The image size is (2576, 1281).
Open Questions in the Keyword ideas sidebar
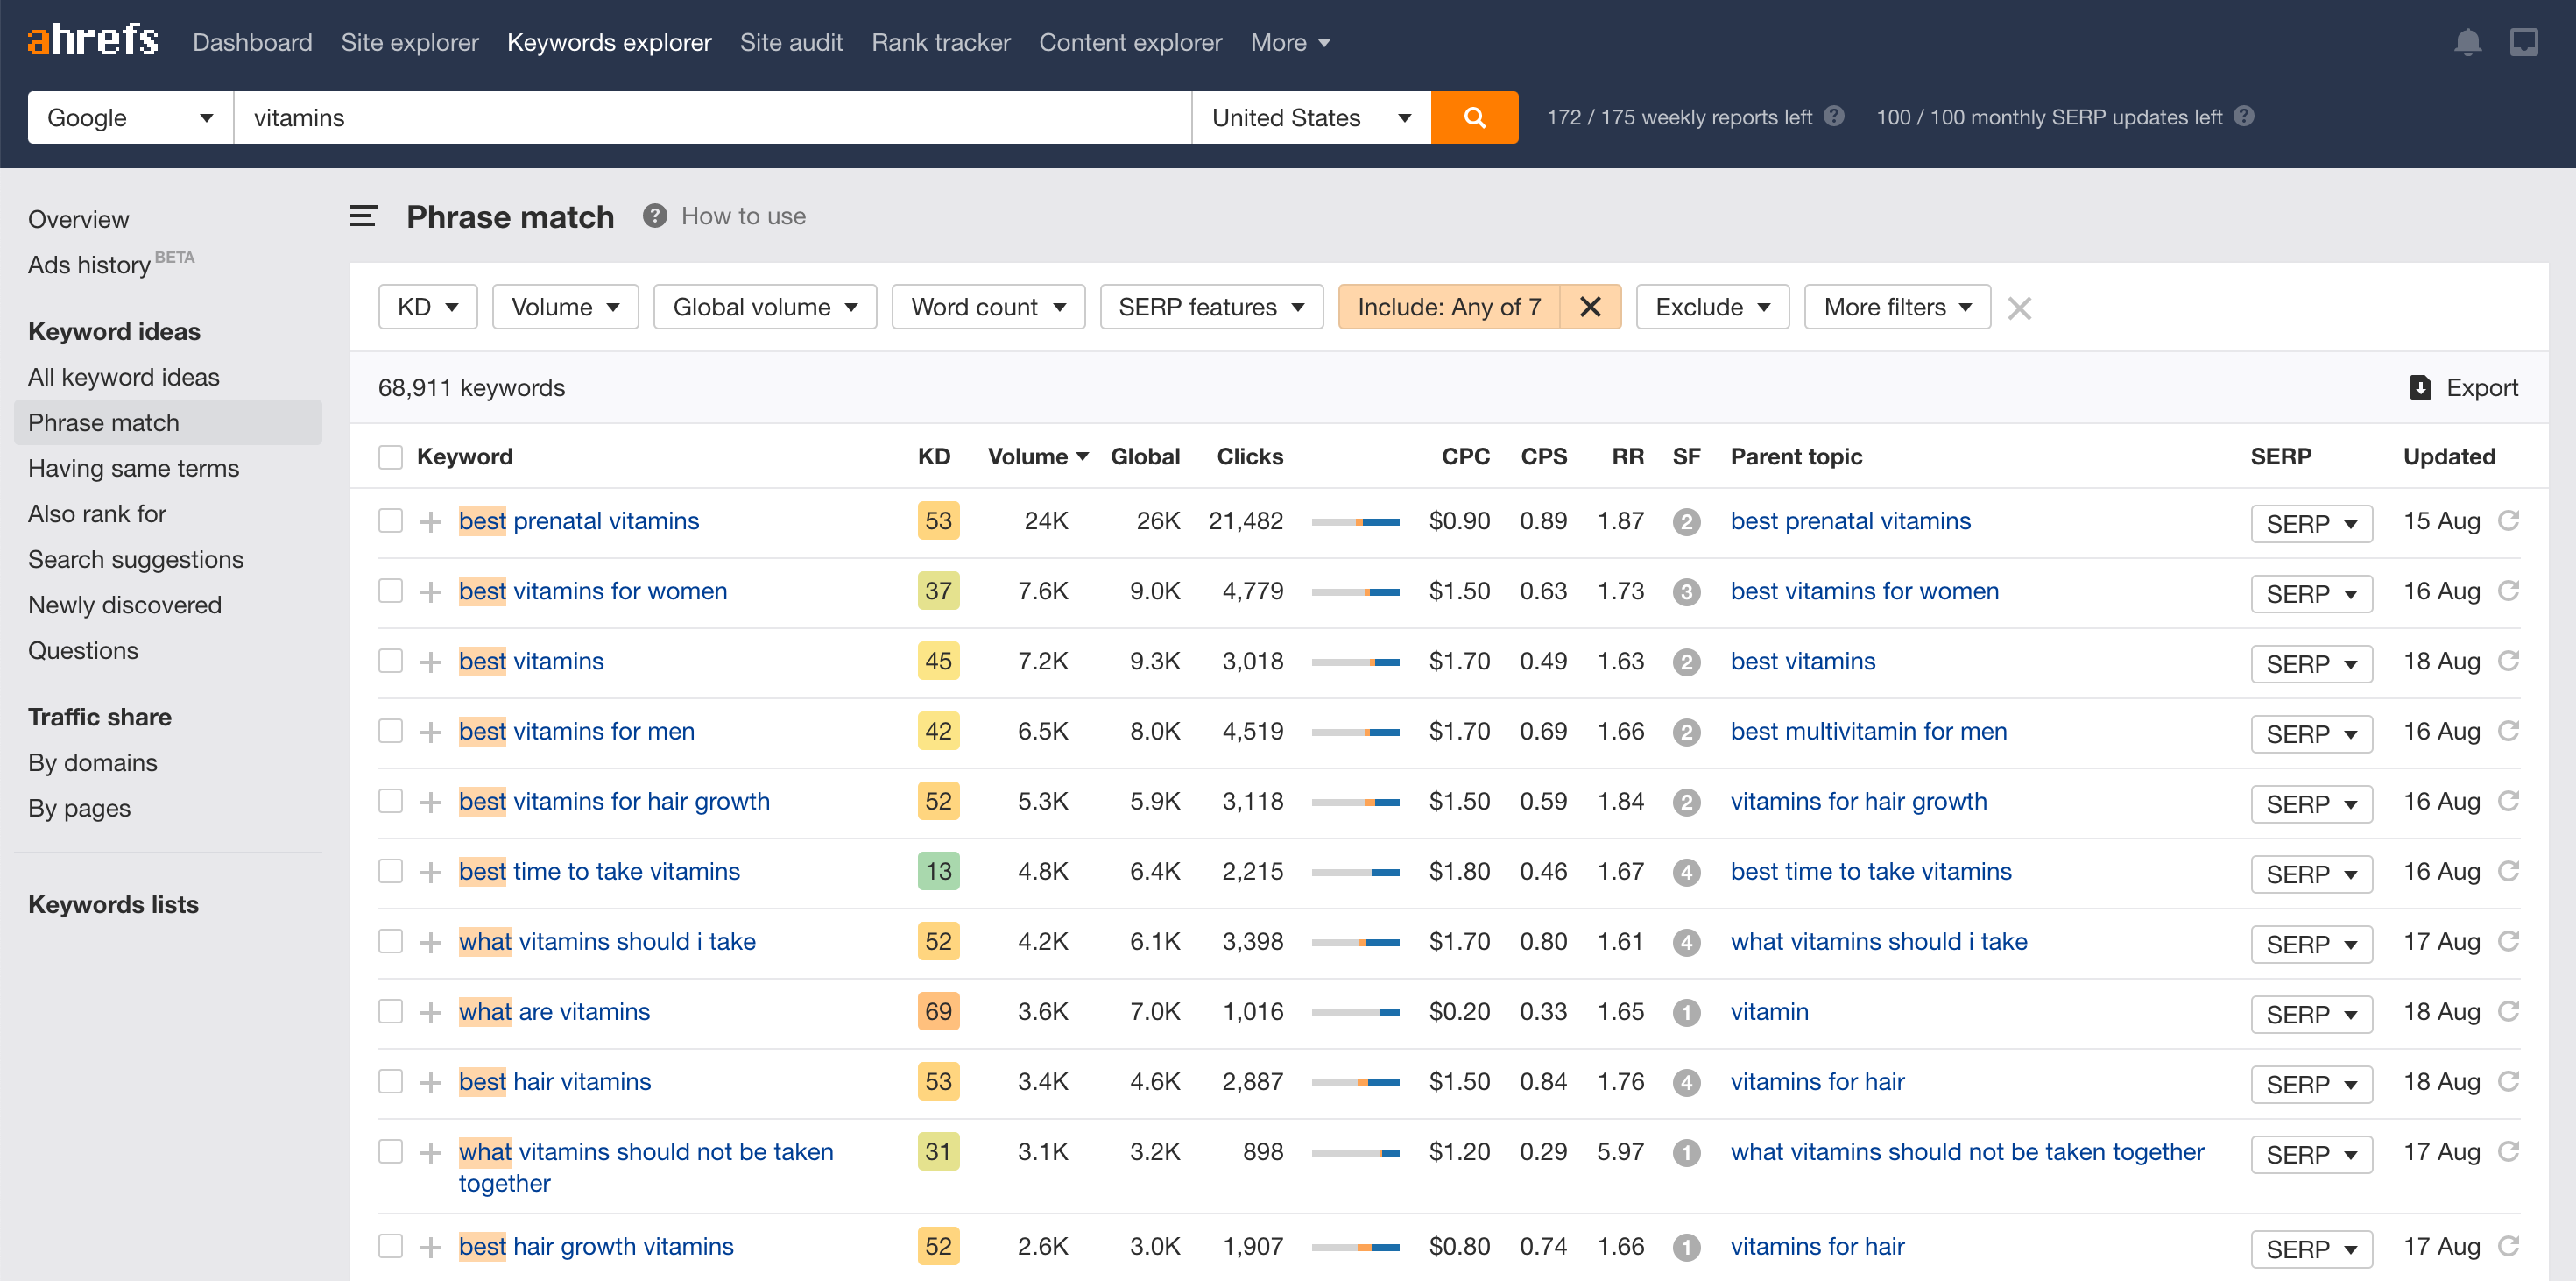point(83,650)
